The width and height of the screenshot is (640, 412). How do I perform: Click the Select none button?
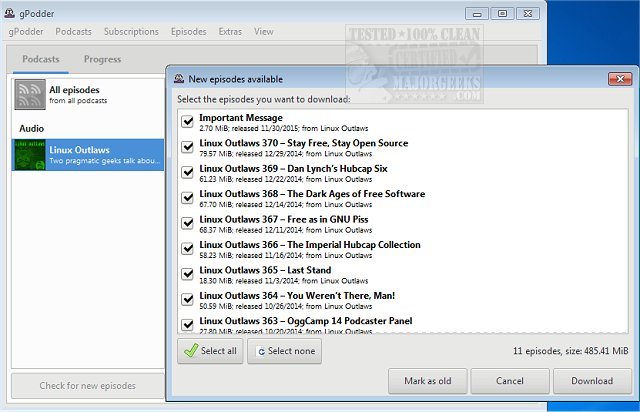284,351
